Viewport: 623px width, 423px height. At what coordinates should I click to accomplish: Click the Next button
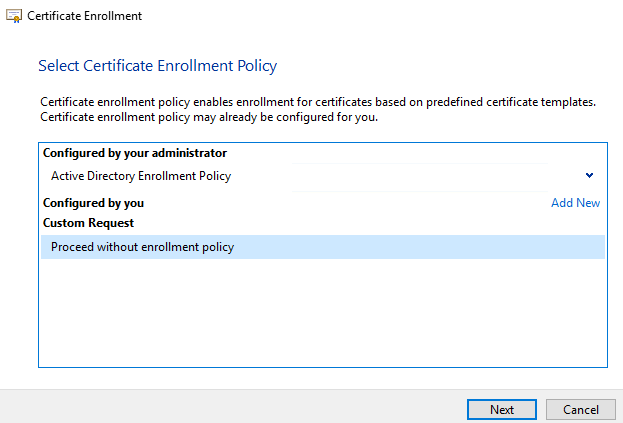502,409
